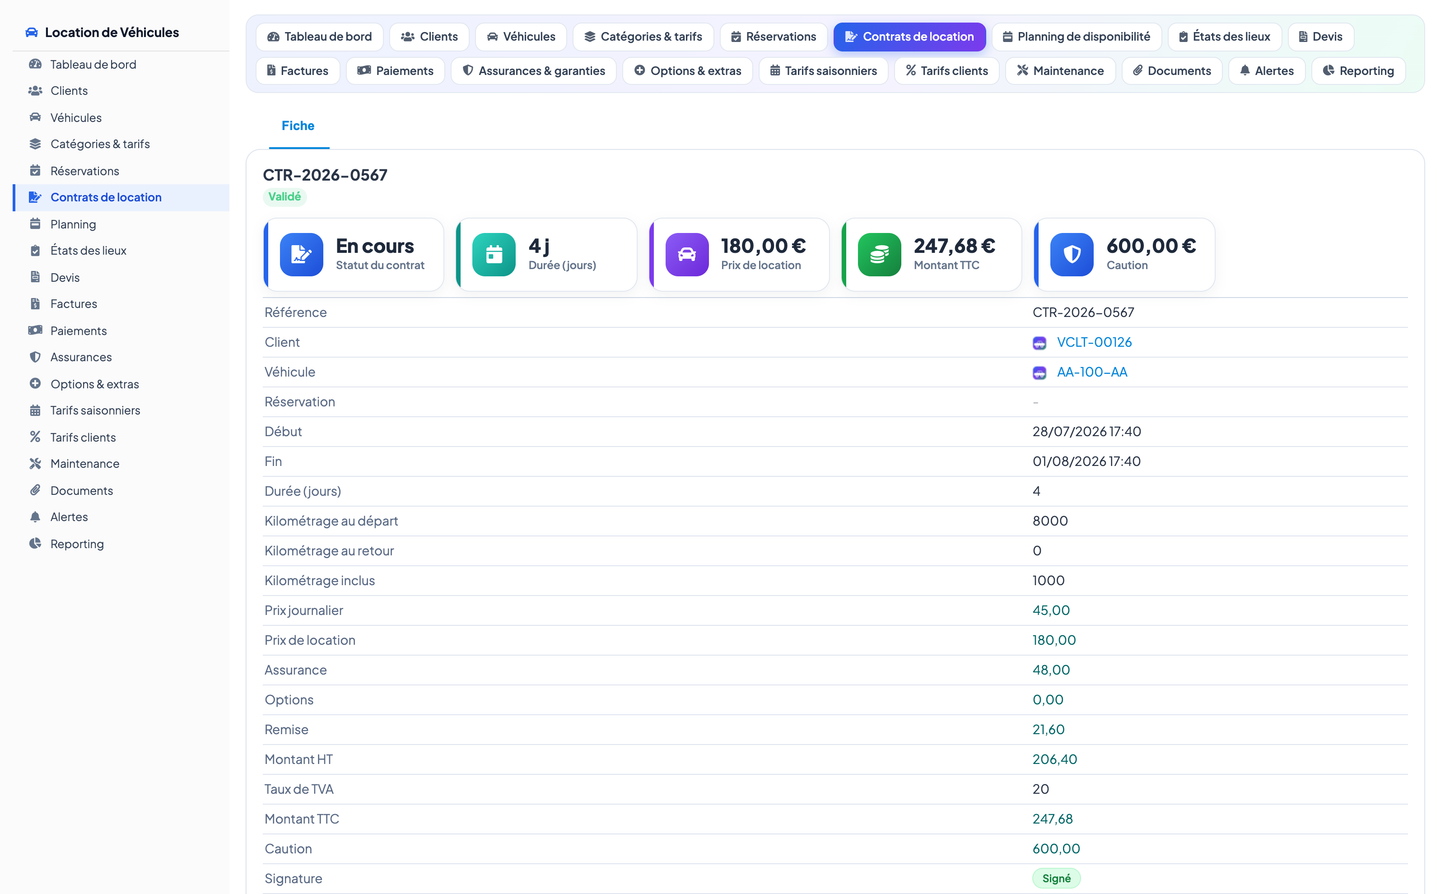Click the teal calendar duration icon
This screenshot has height=894, width=1445.
coord(494,255)
